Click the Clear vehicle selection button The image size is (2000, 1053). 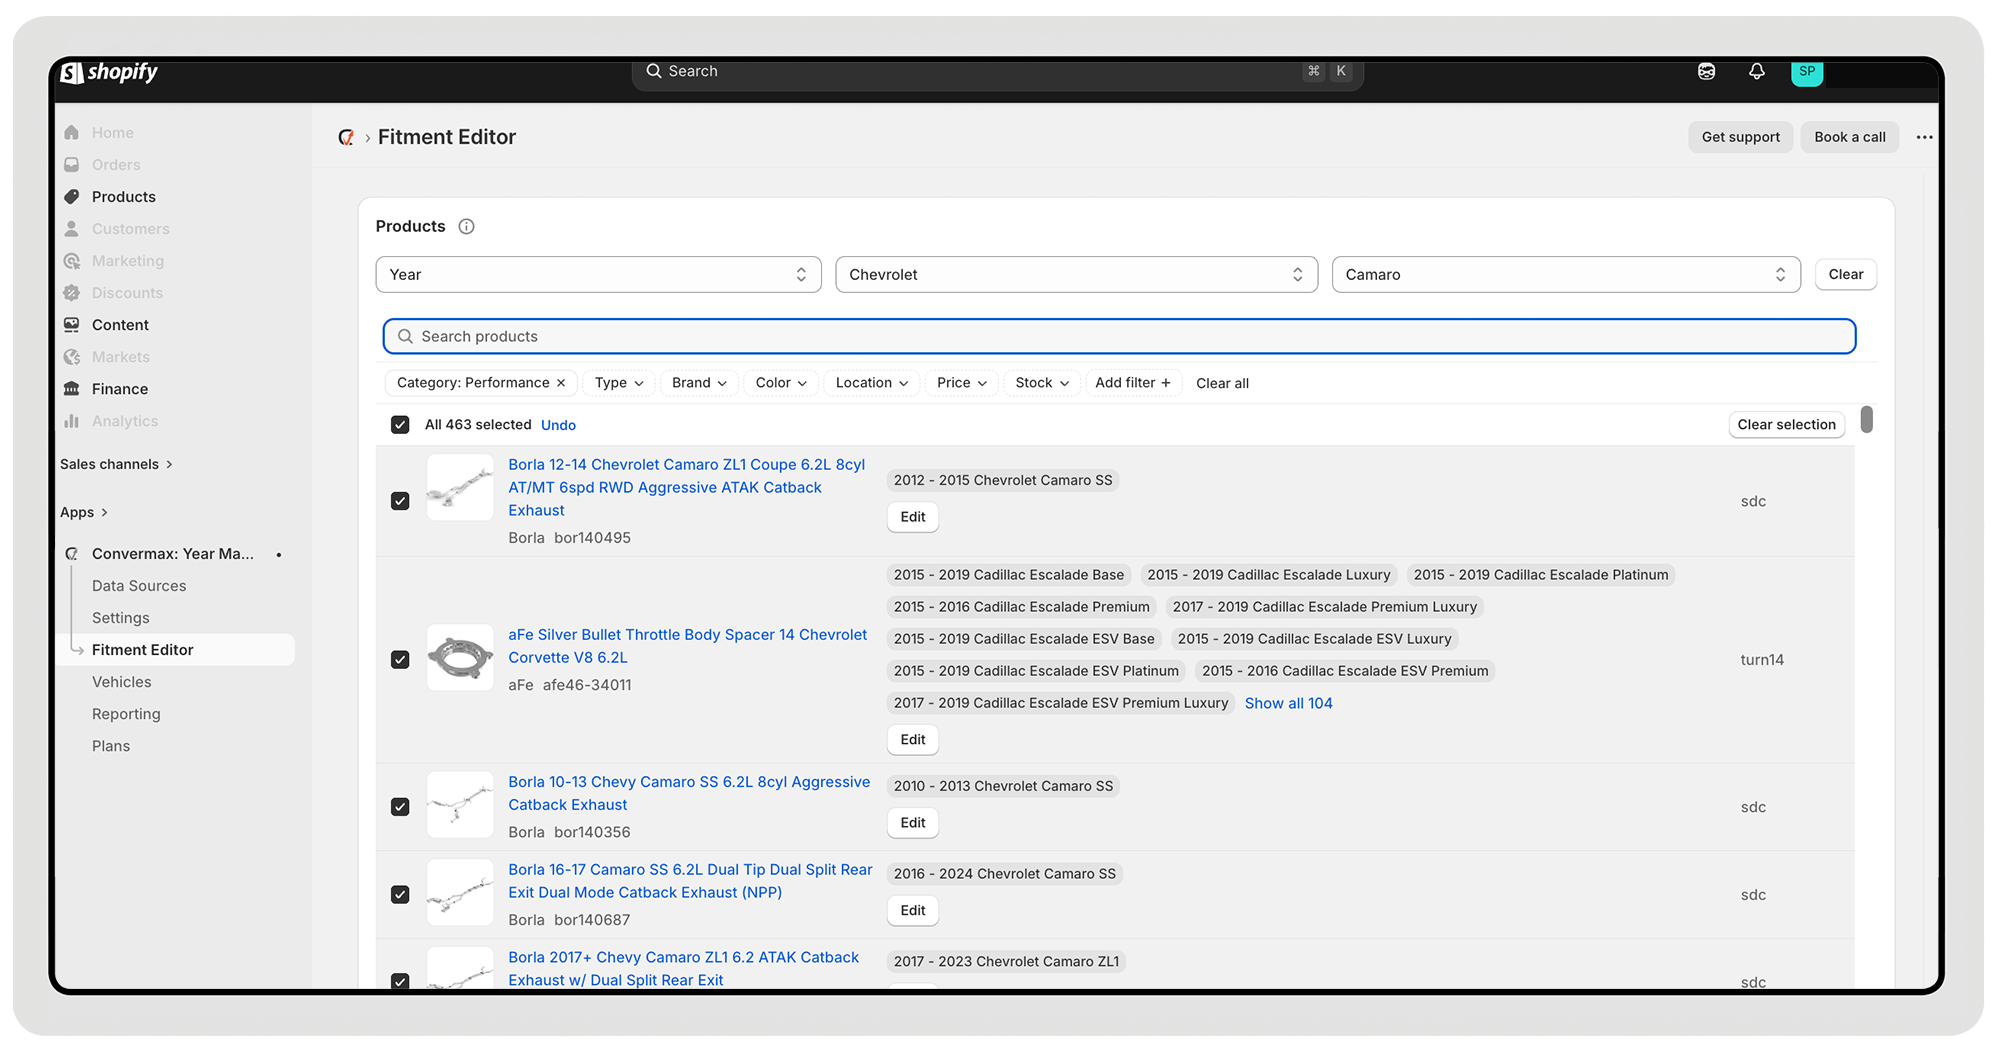(1846, 274)
